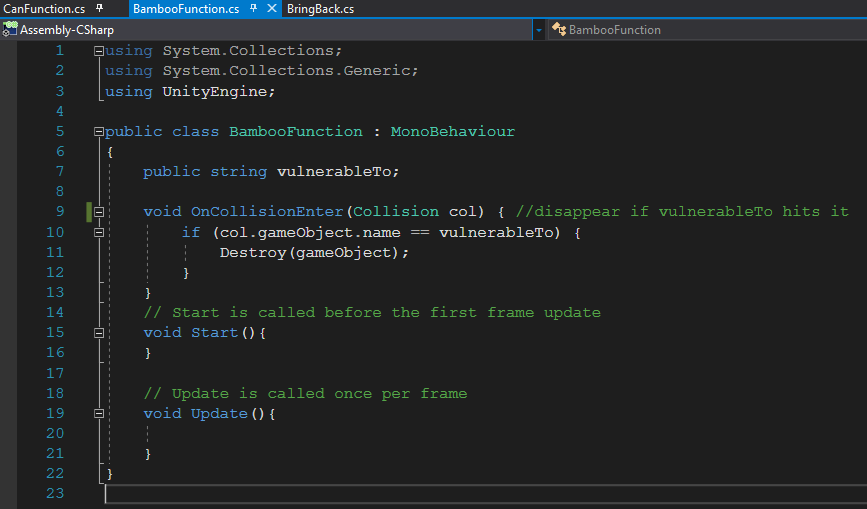
Task: Collapse the Start method block
Action: [x=99, y=333]
